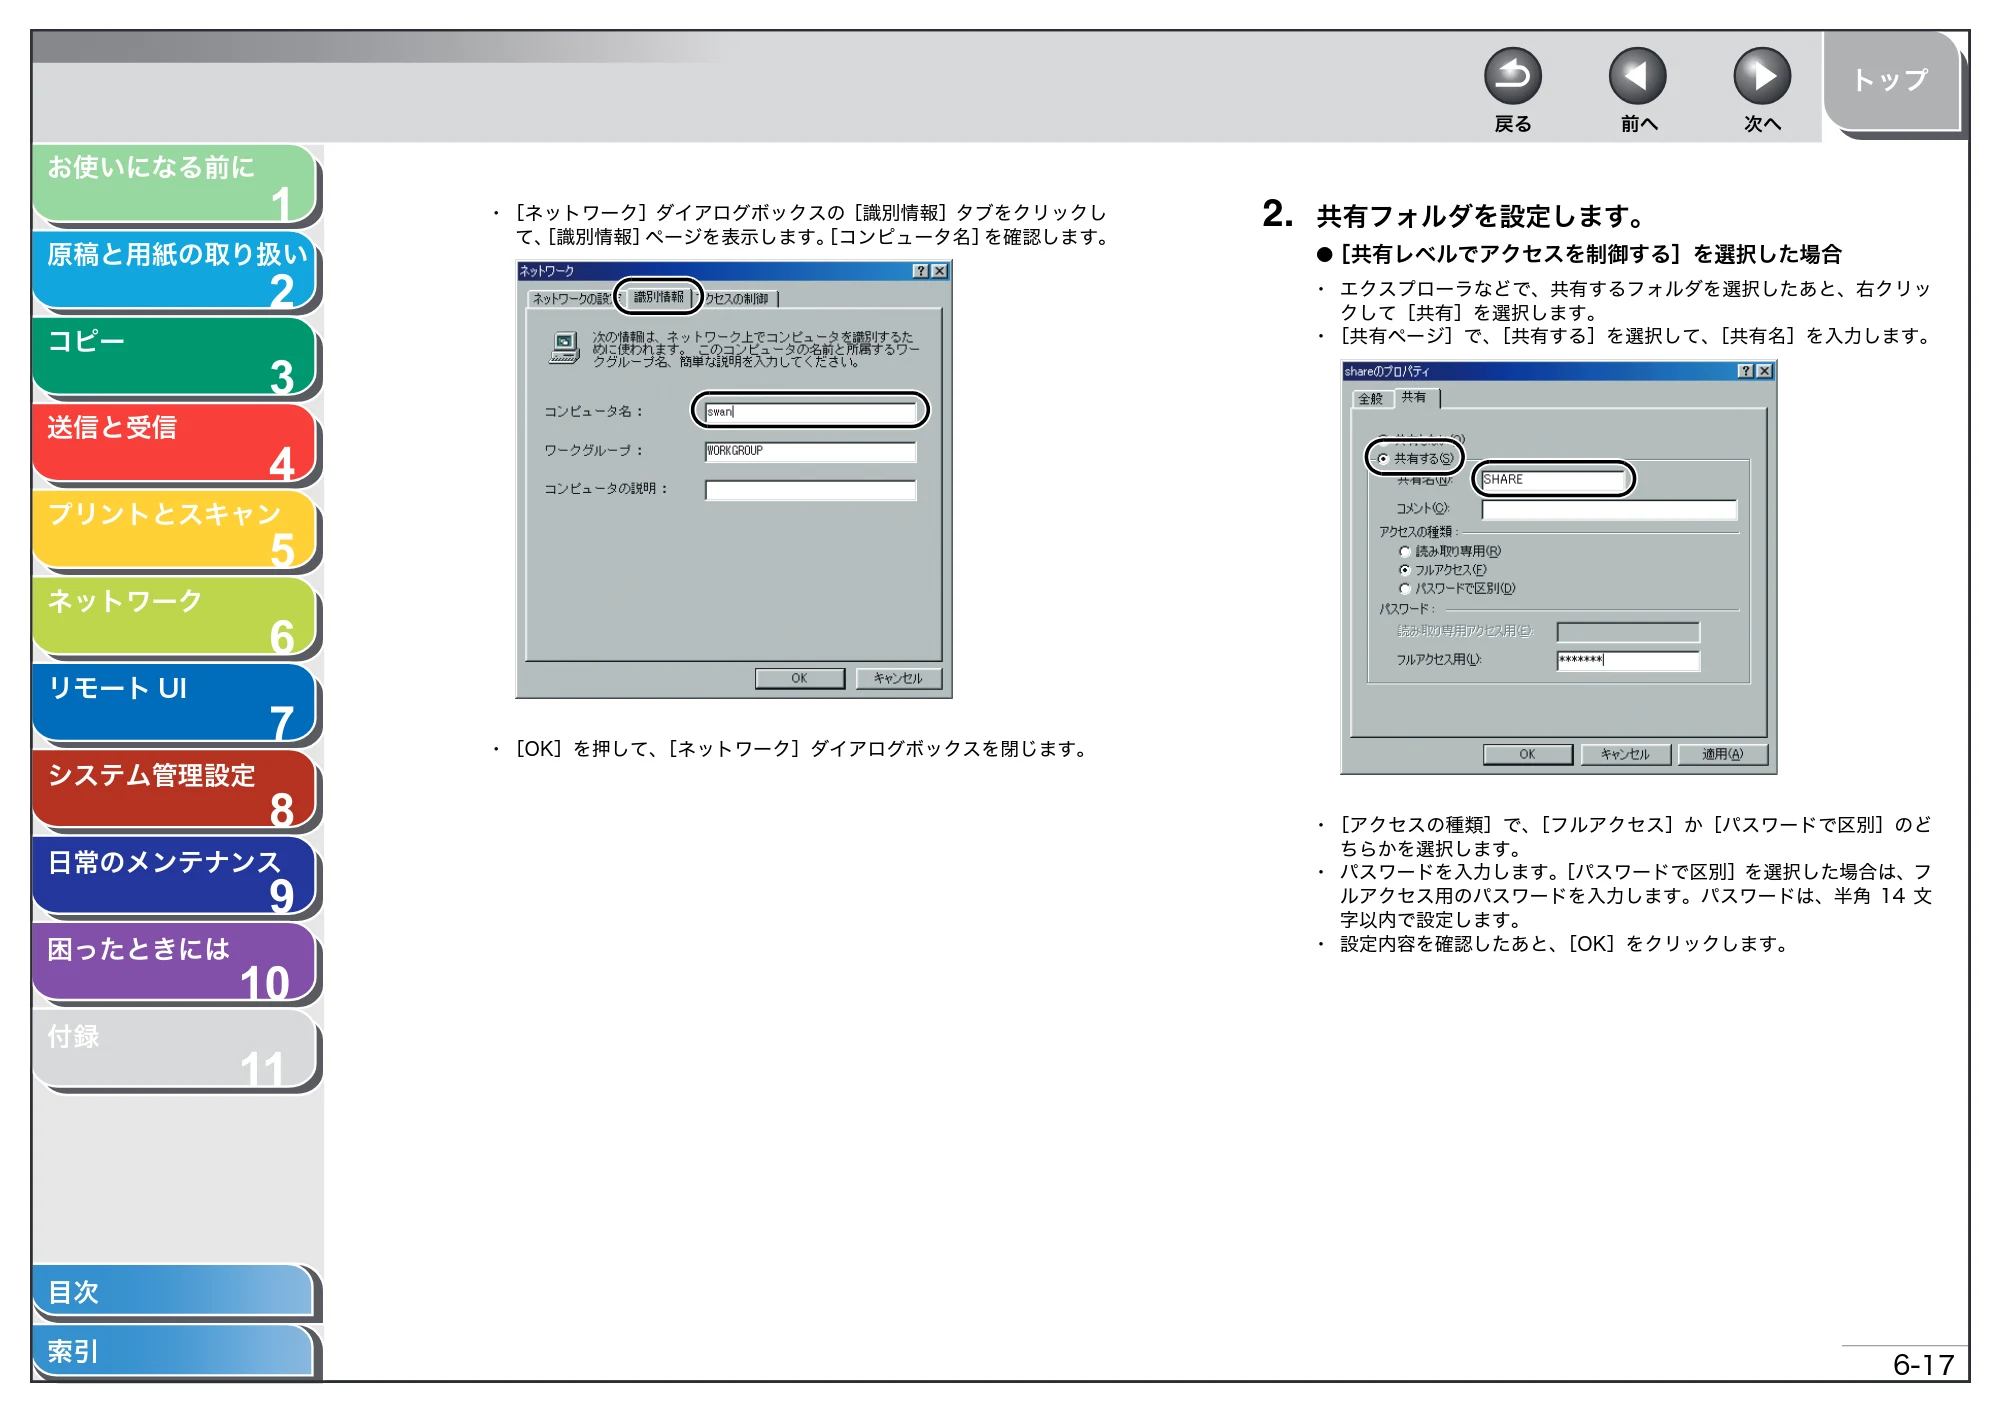Open chapter 9 日常のメンテナンス

tap(175, 878)
